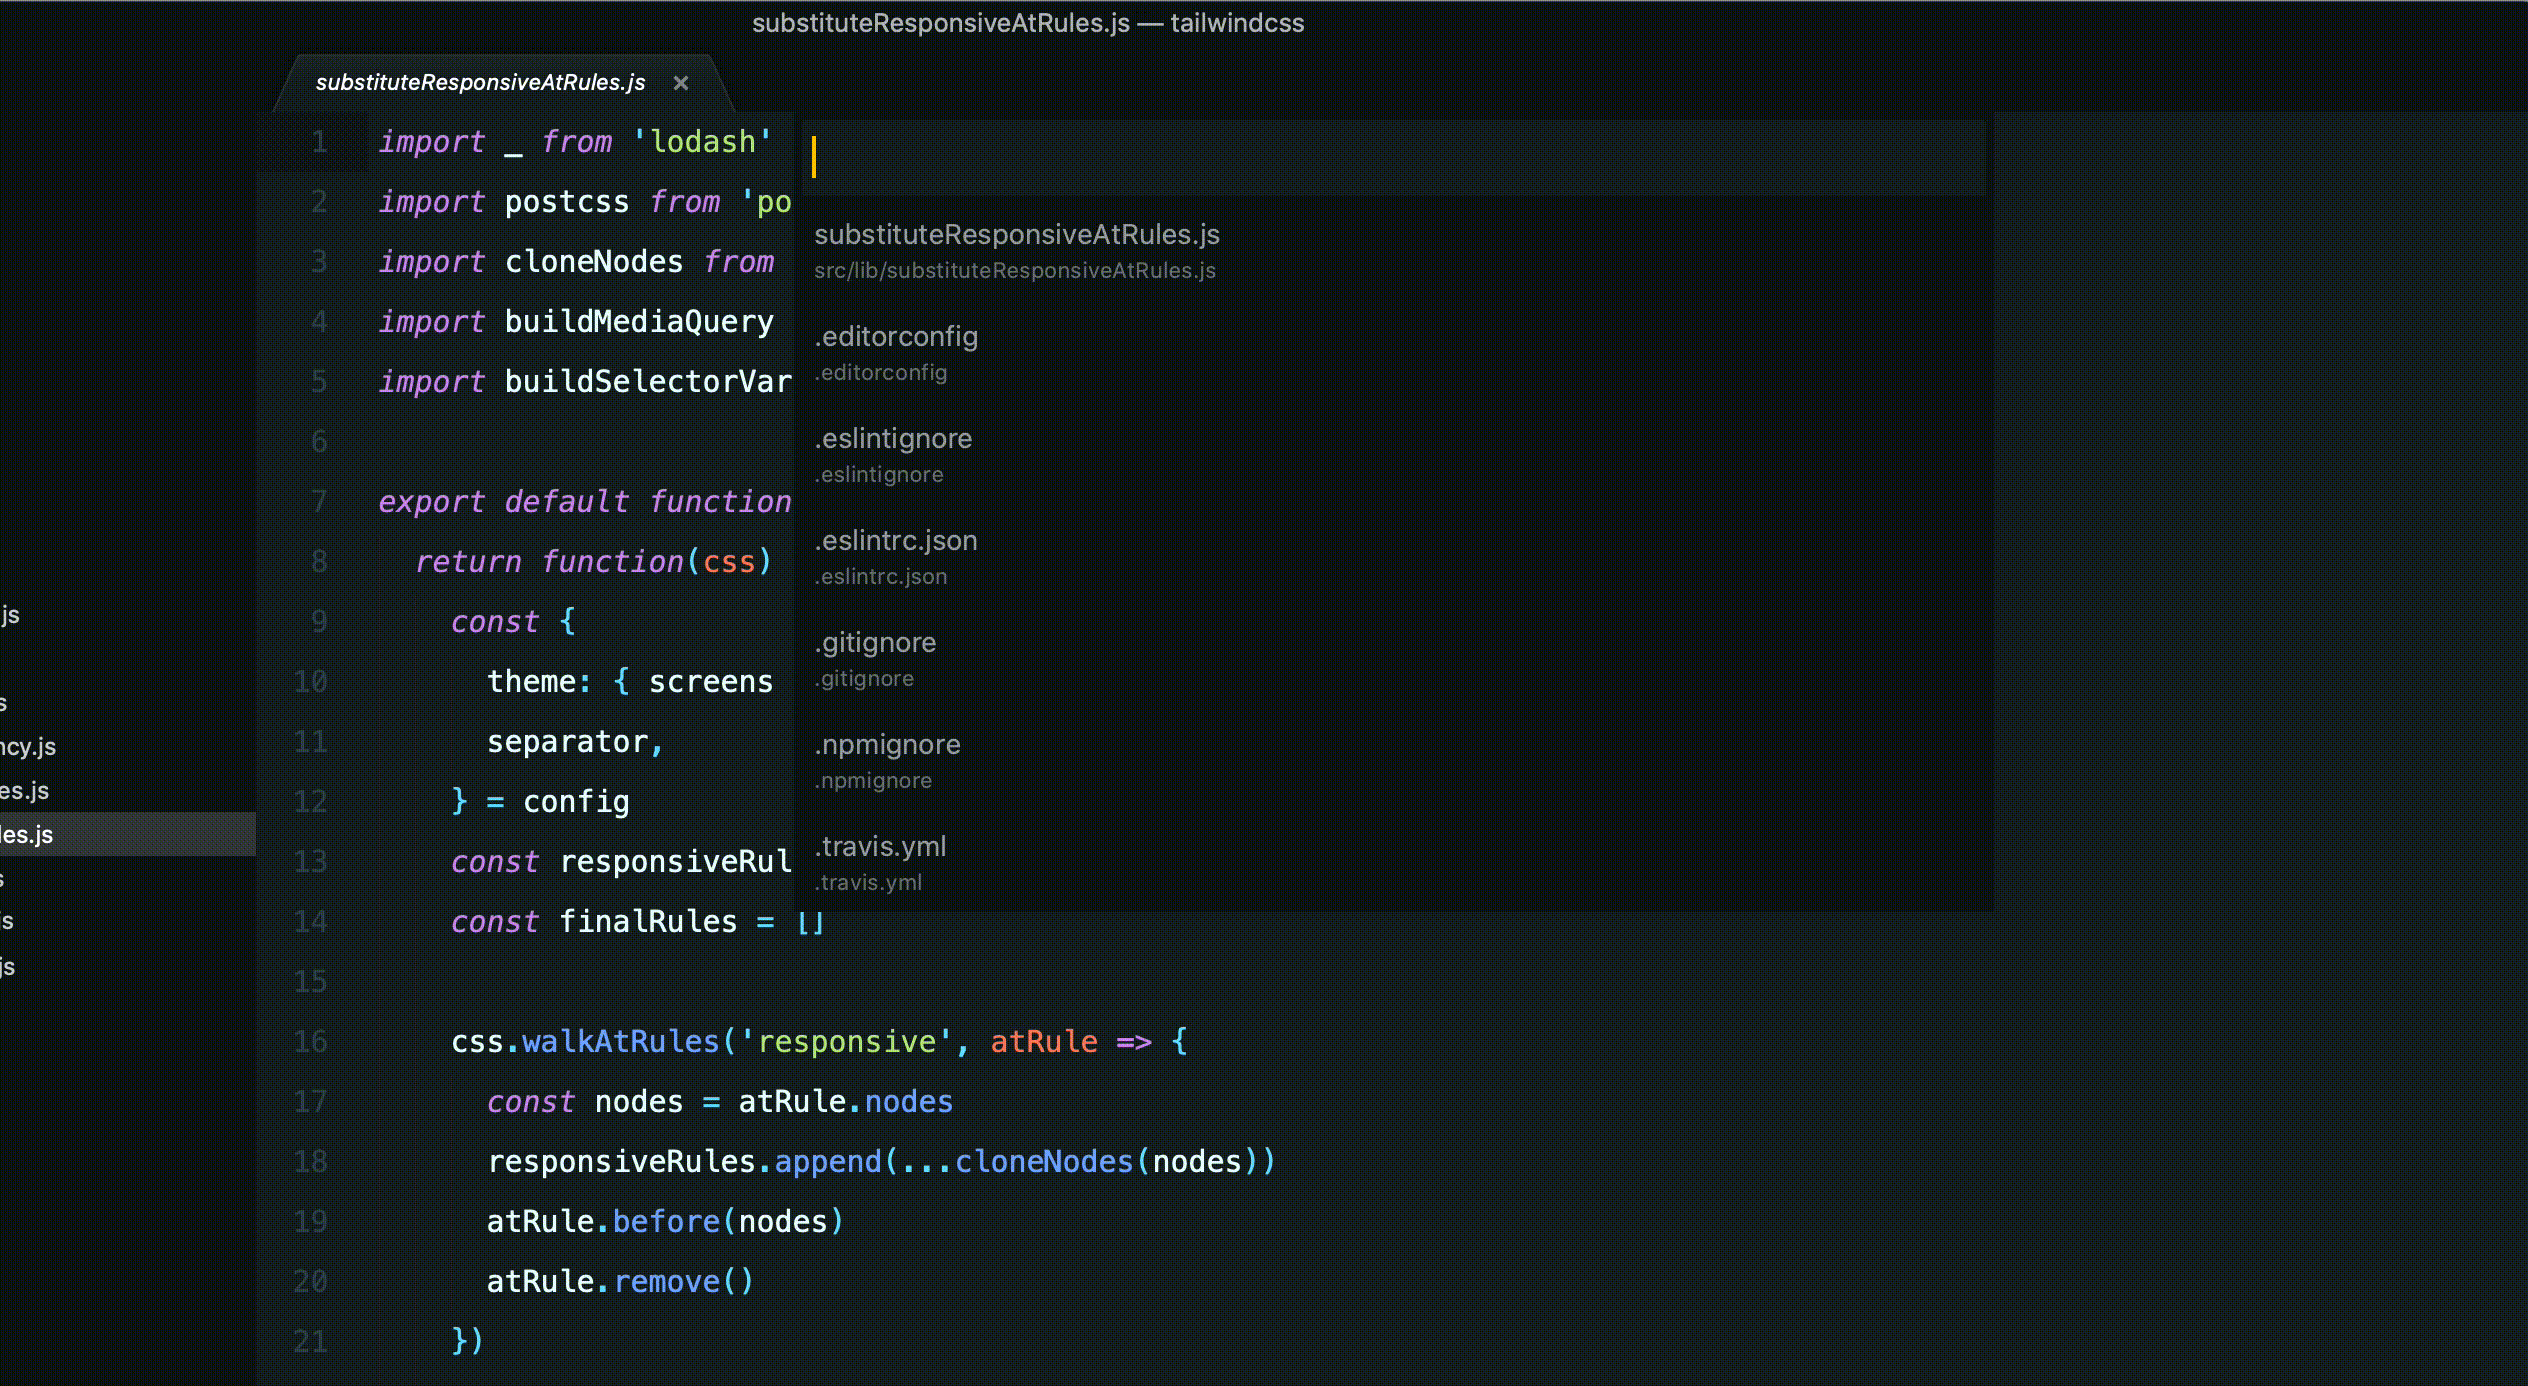Click the 'responsive' string literal

846,1042
